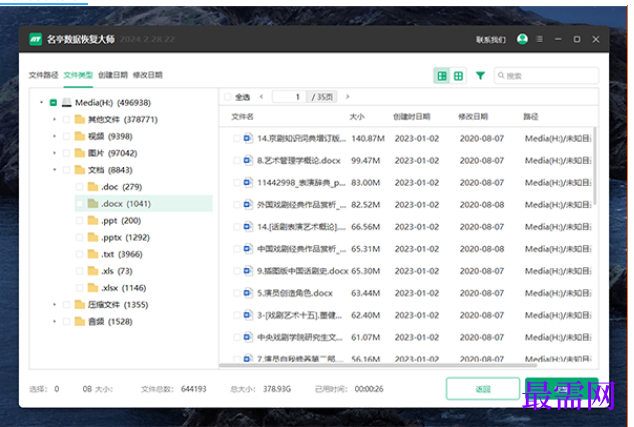The width and height of the screenshot is (634, 427).
Task: Select file 14.[话剧表演艺术概论] row name
Action: tap(301, 226)
